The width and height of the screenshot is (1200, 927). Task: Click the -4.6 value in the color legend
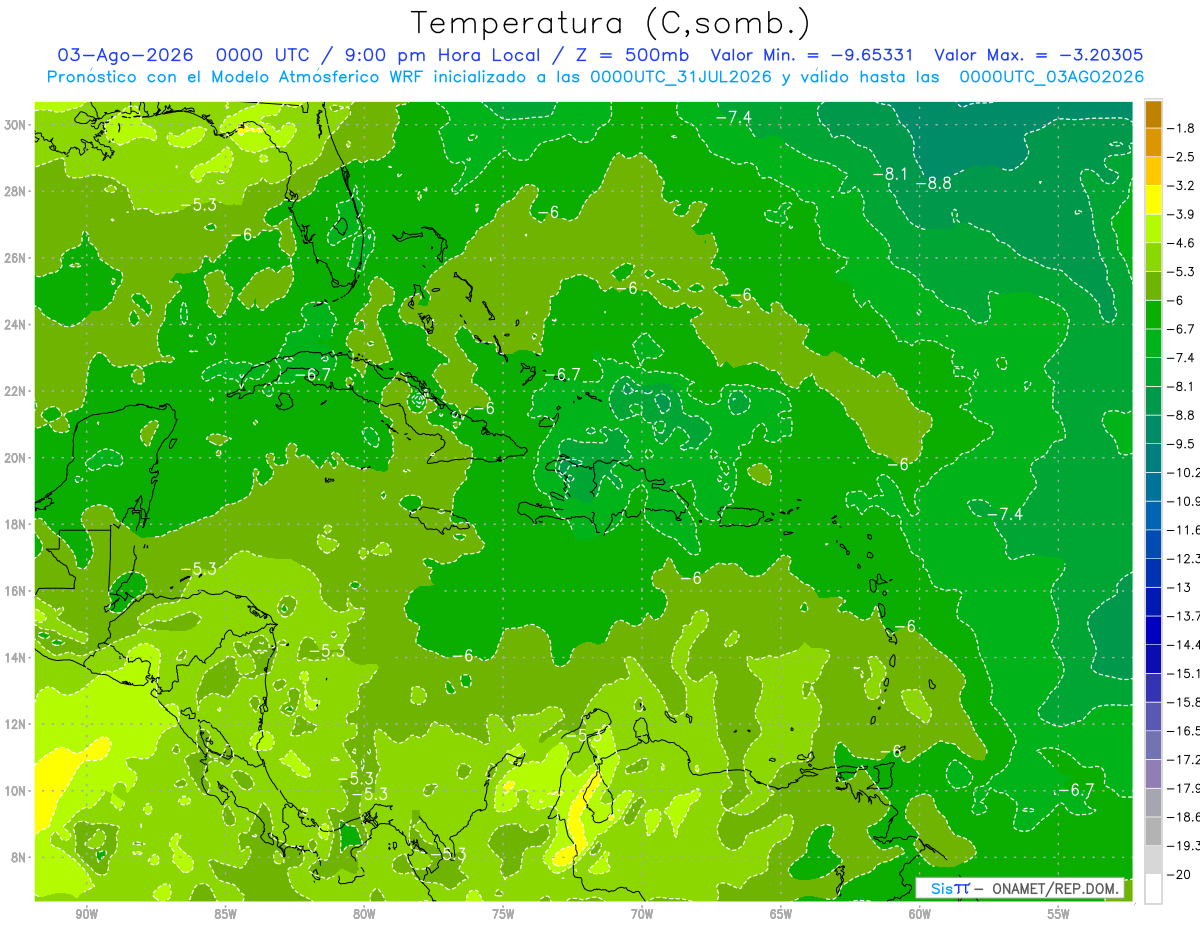pyautogui.click(x=1181, y=243)
